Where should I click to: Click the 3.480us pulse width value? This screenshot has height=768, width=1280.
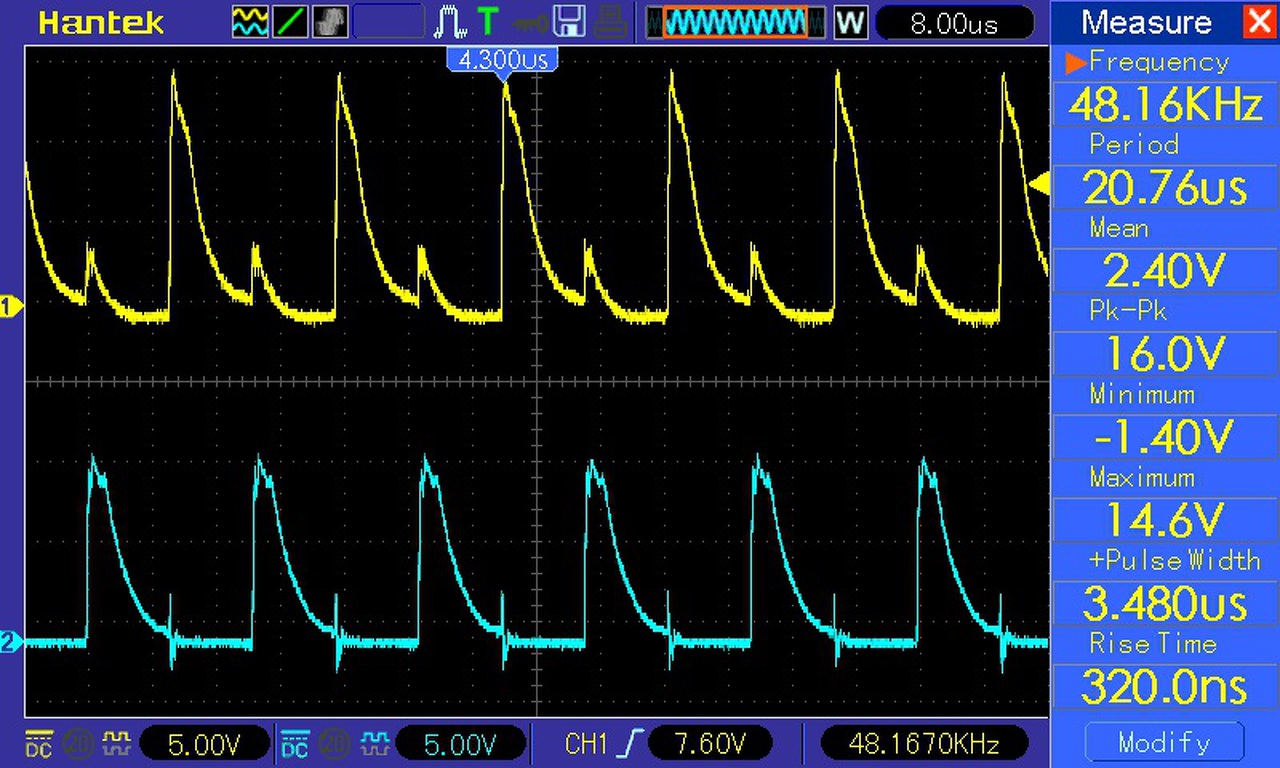(1165, 603)
